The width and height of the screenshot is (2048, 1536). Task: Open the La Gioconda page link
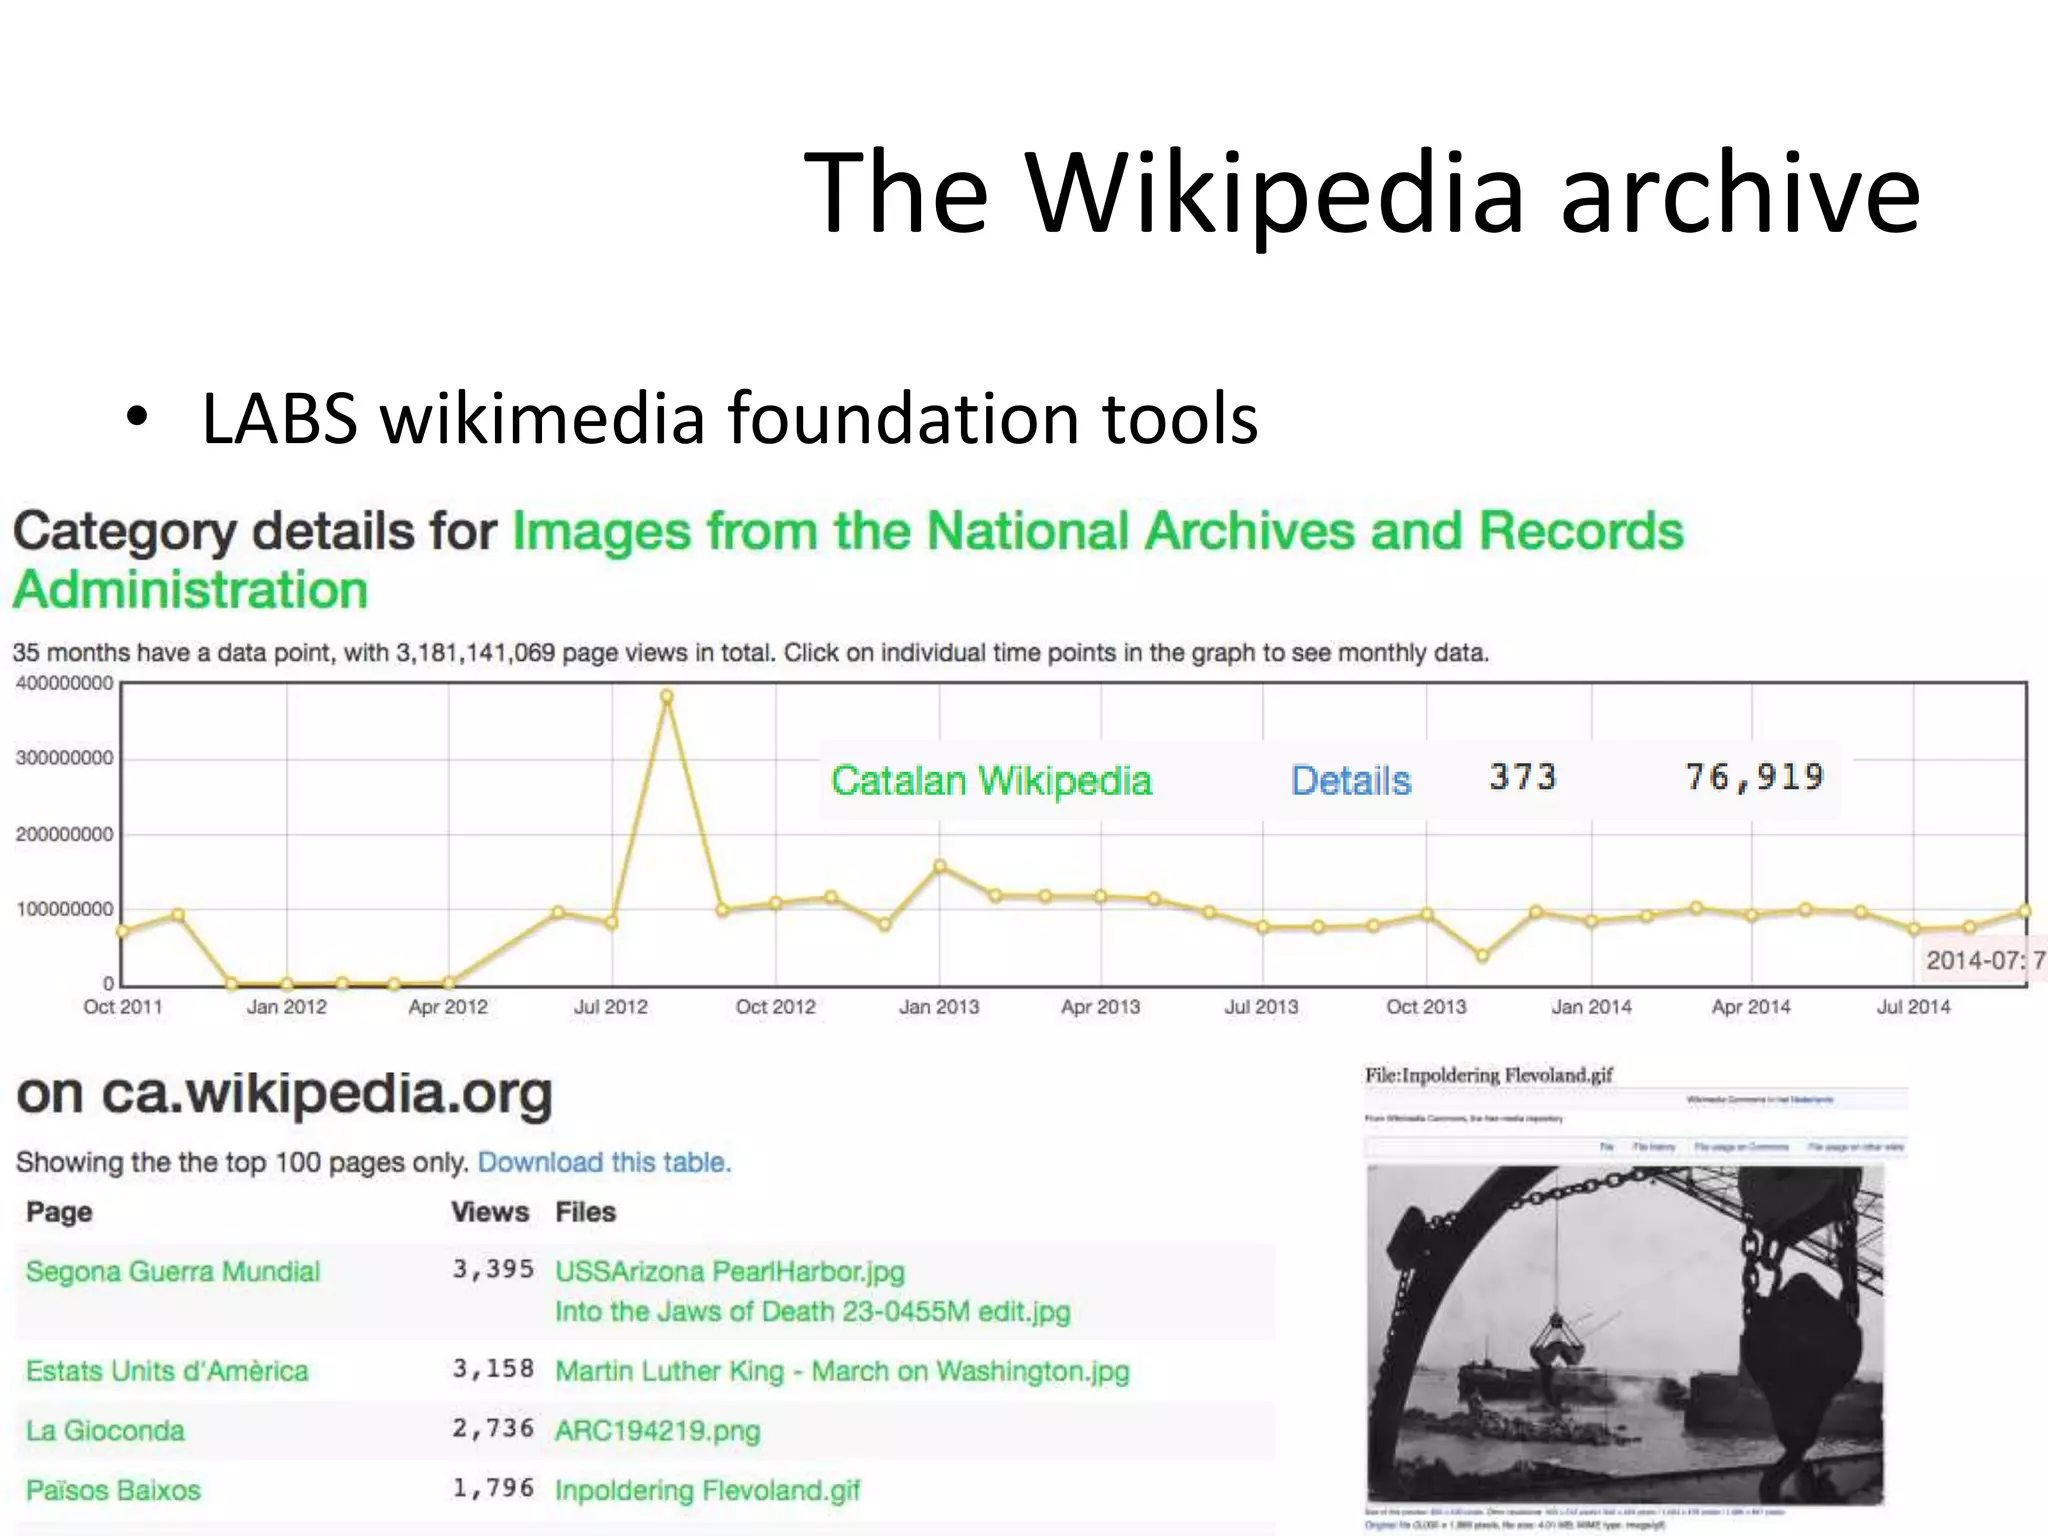click(105, 1430)
